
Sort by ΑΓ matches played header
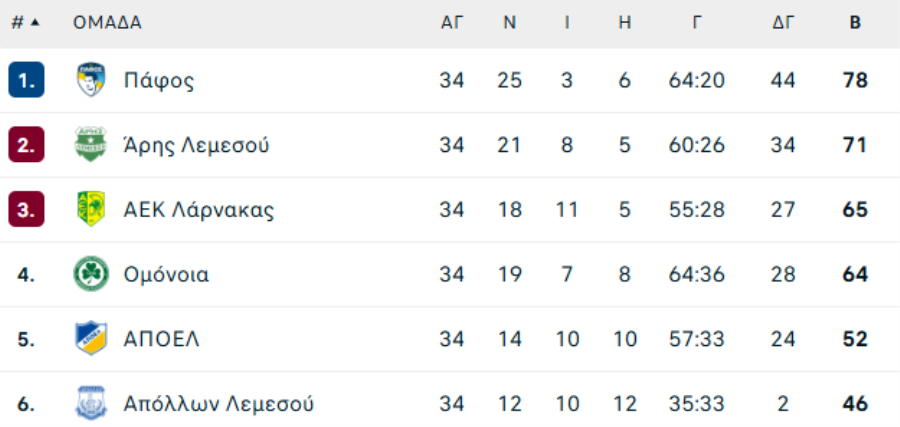click(x=452, y=23)
